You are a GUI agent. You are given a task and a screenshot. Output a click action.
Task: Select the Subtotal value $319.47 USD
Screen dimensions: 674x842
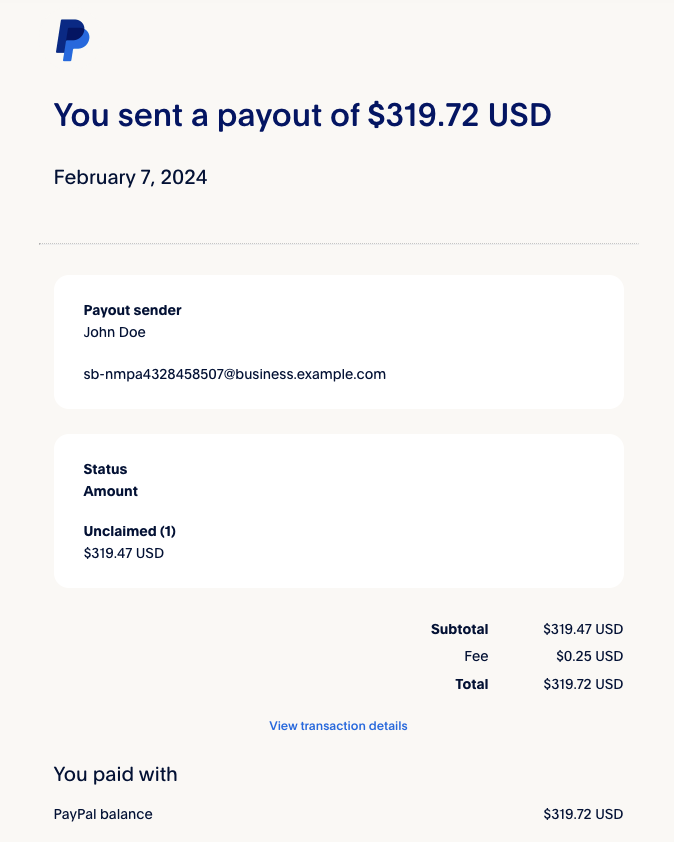pos(583,629)
